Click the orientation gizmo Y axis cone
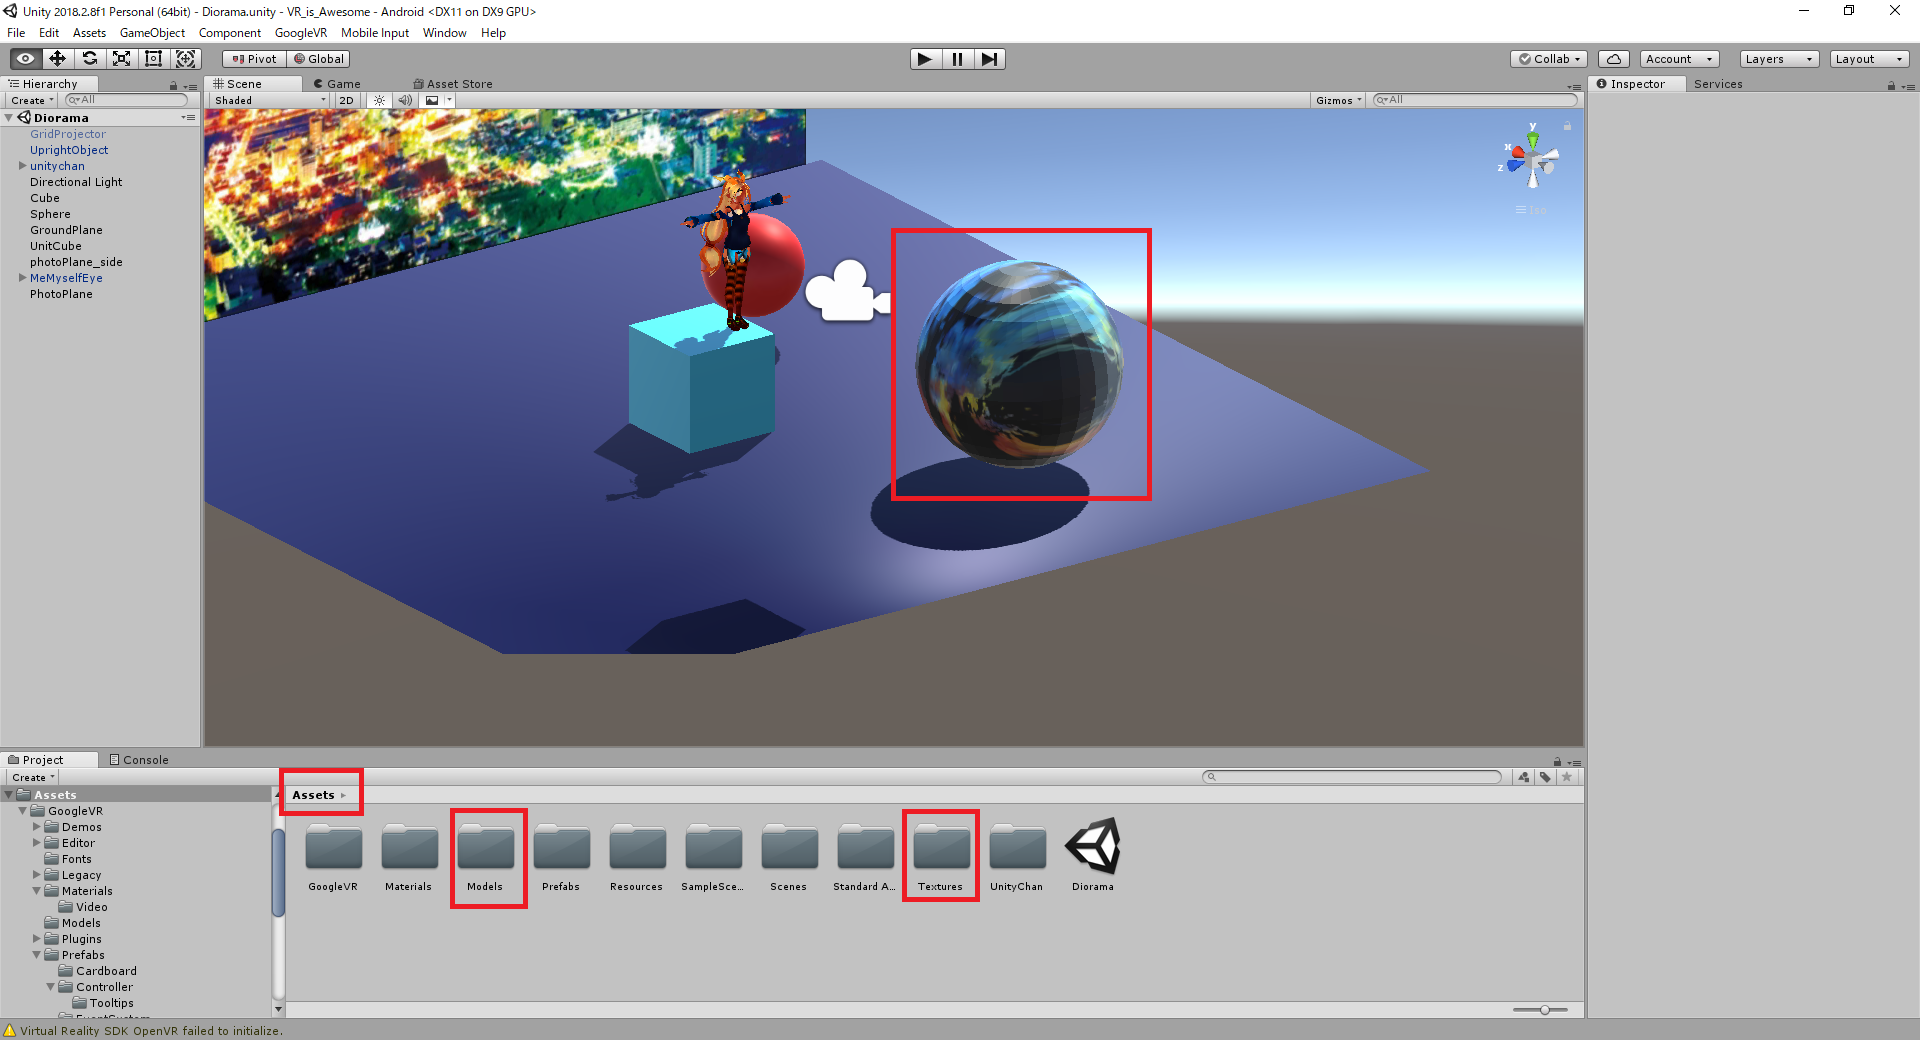 (x=1533, y=138)
